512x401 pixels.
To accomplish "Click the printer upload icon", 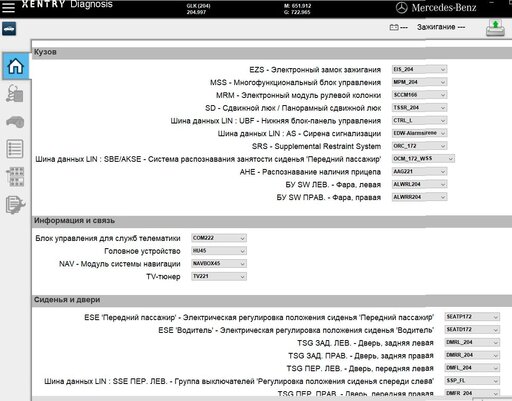I will (x=495, y=28).
